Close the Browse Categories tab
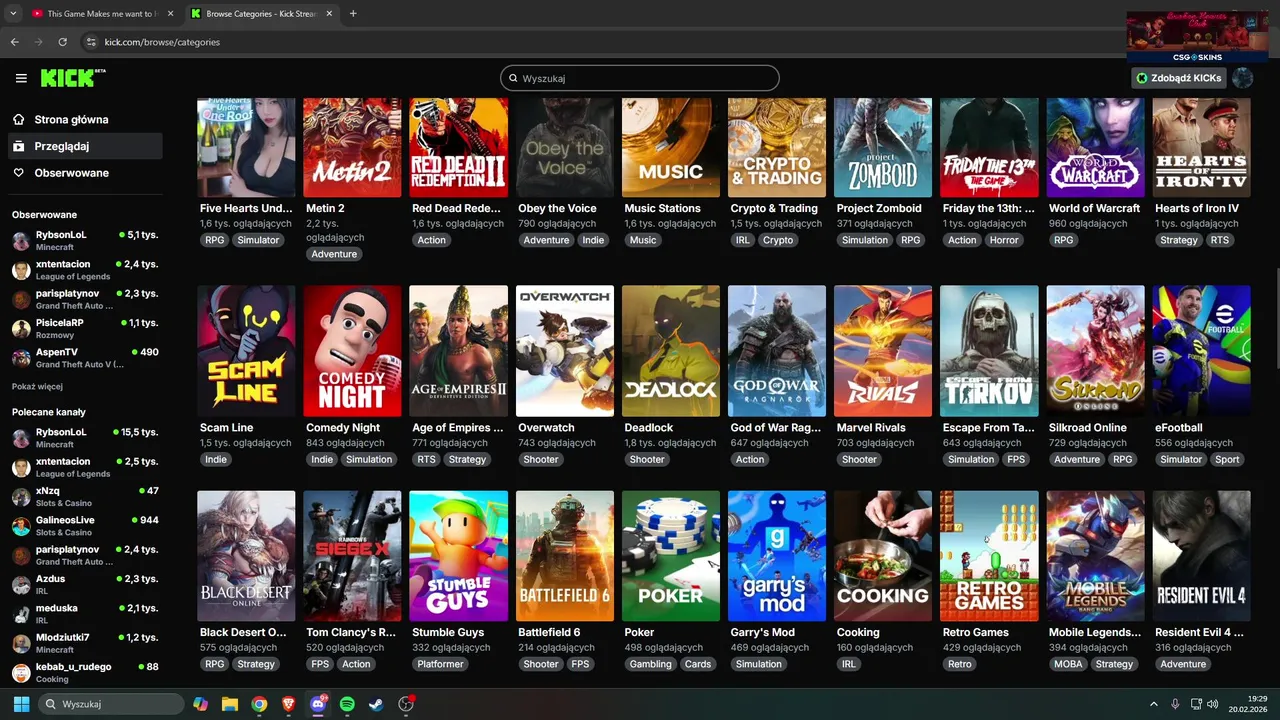1280x720 pixels. pyautogui.click(x=328, y=14)
